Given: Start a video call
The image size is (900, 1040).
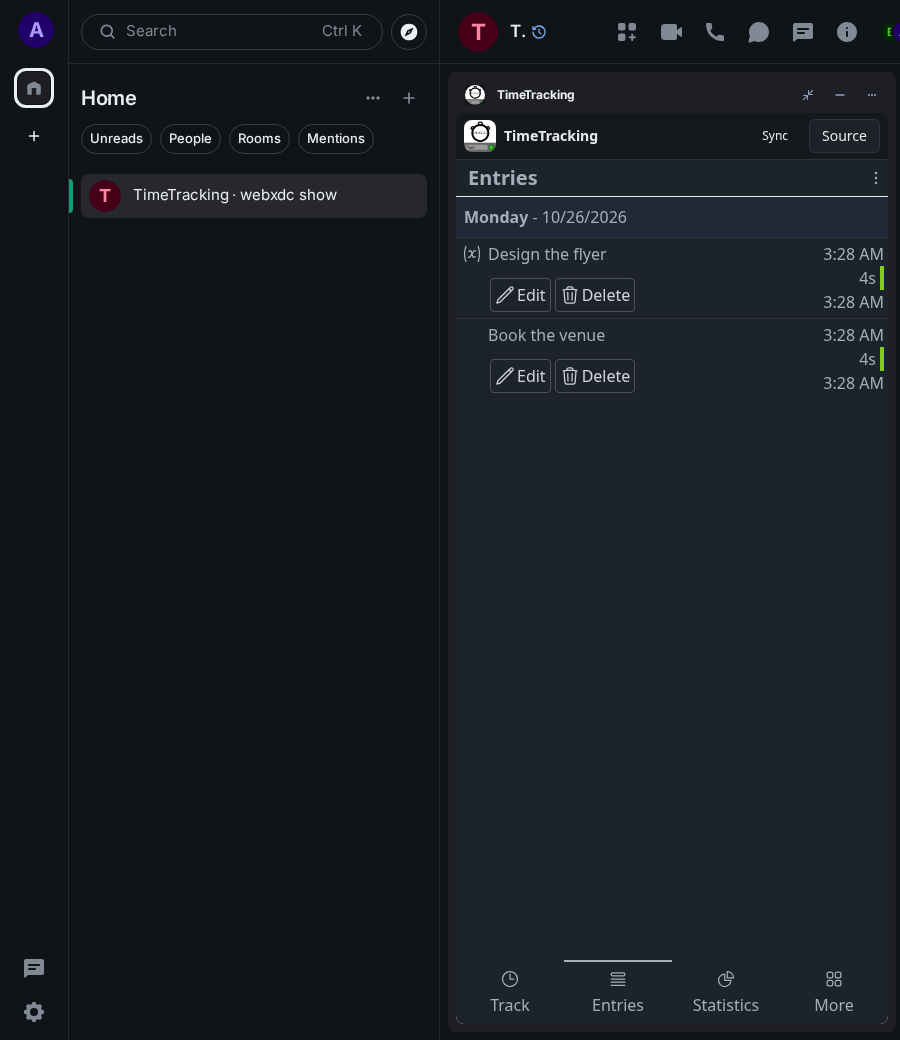Looking at the screenshot, I should 671,32.
